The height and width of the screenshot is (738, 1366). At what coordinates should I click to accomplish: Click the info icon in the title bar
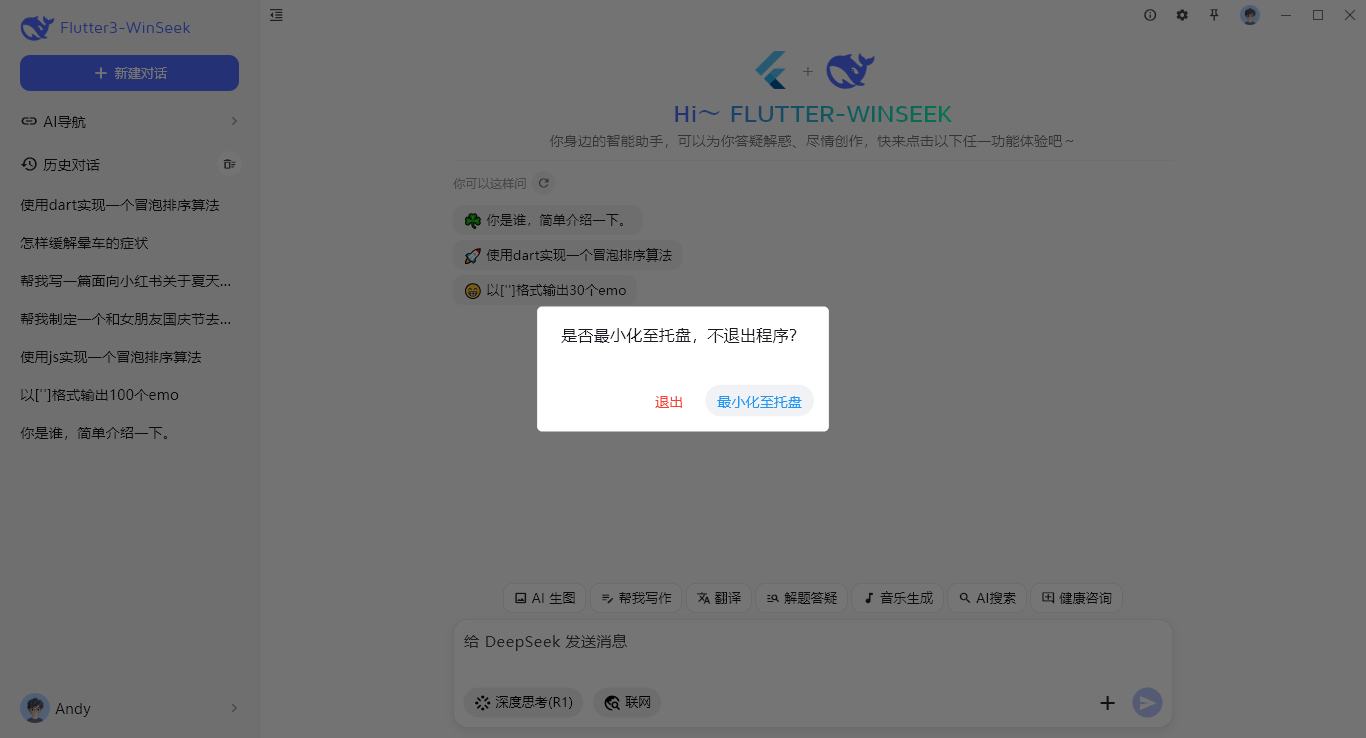pos(1150,15)
